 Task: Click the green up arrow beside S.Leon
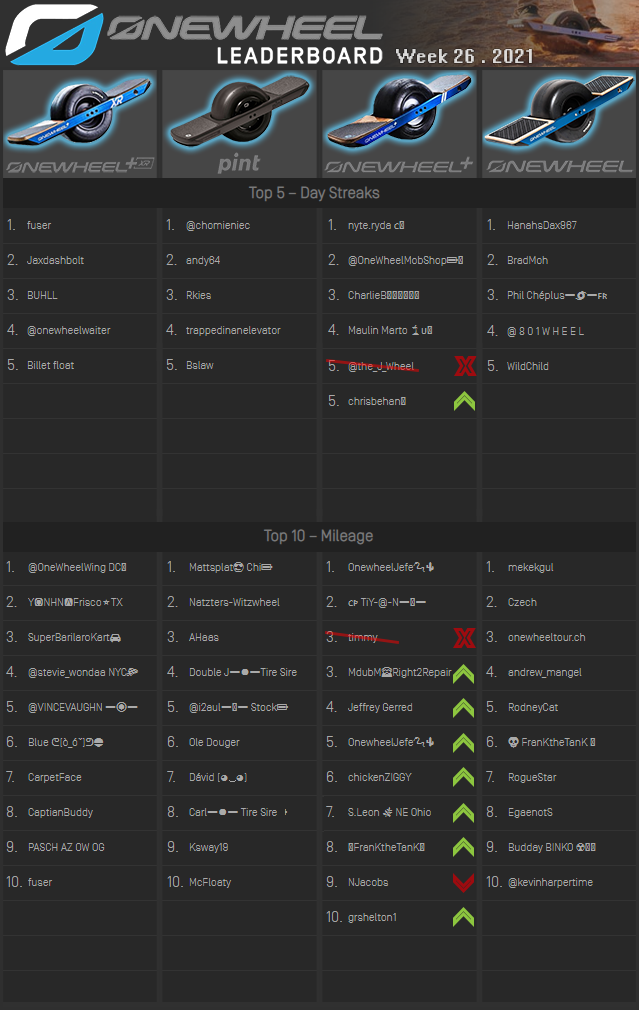(464, 812)
